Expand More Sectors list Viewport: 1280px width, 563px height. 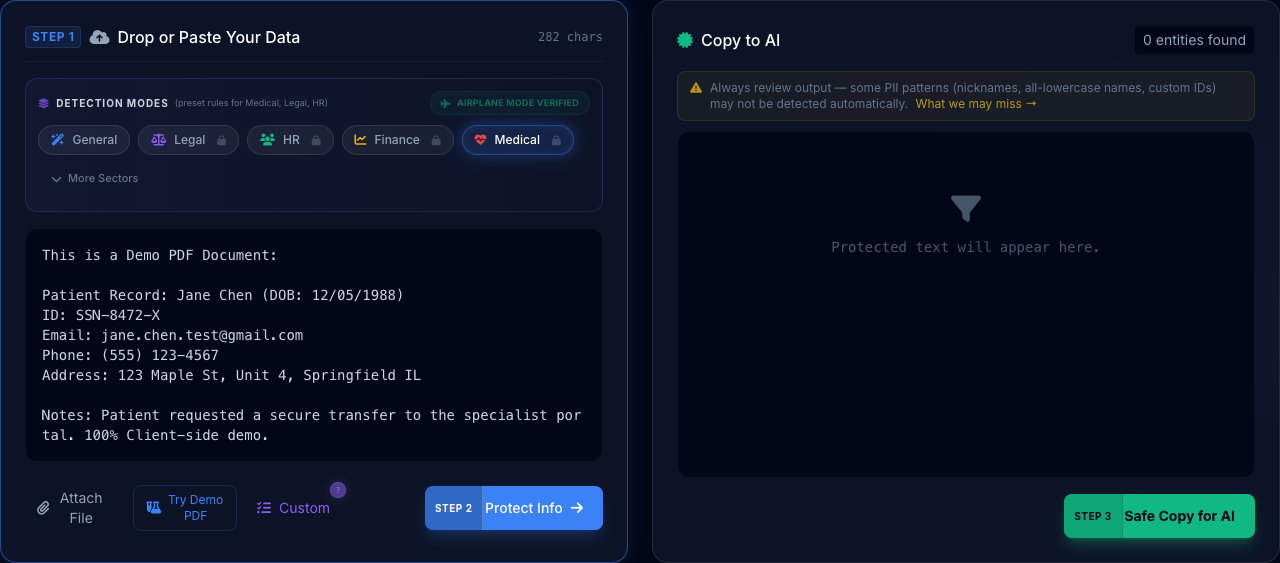coord(95,178)
